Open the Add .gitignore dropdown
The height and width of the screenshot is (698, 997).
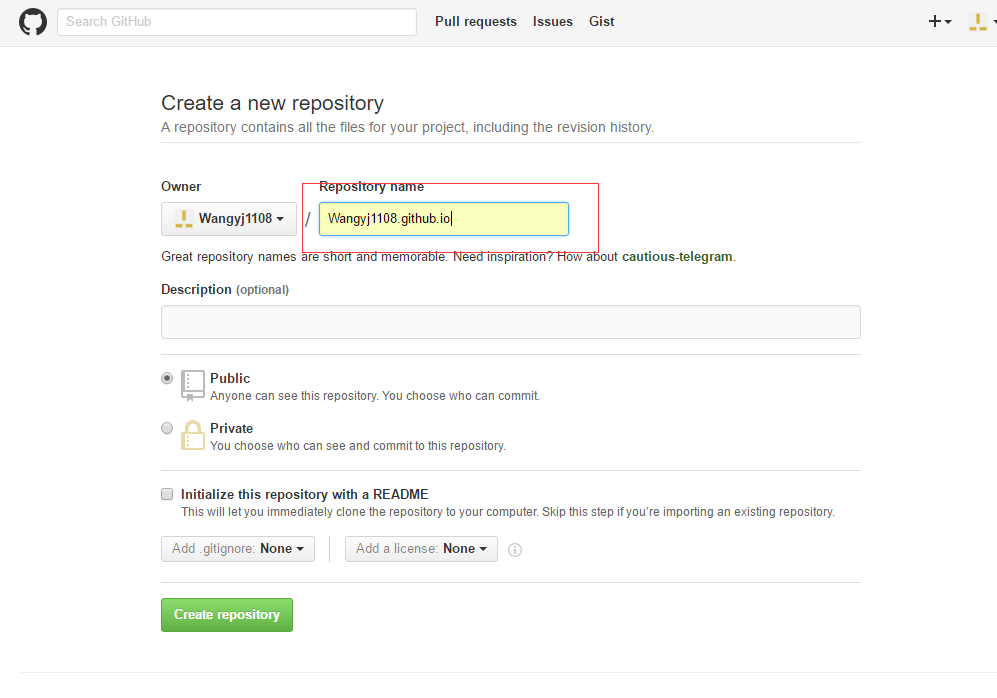click(238, 549)
